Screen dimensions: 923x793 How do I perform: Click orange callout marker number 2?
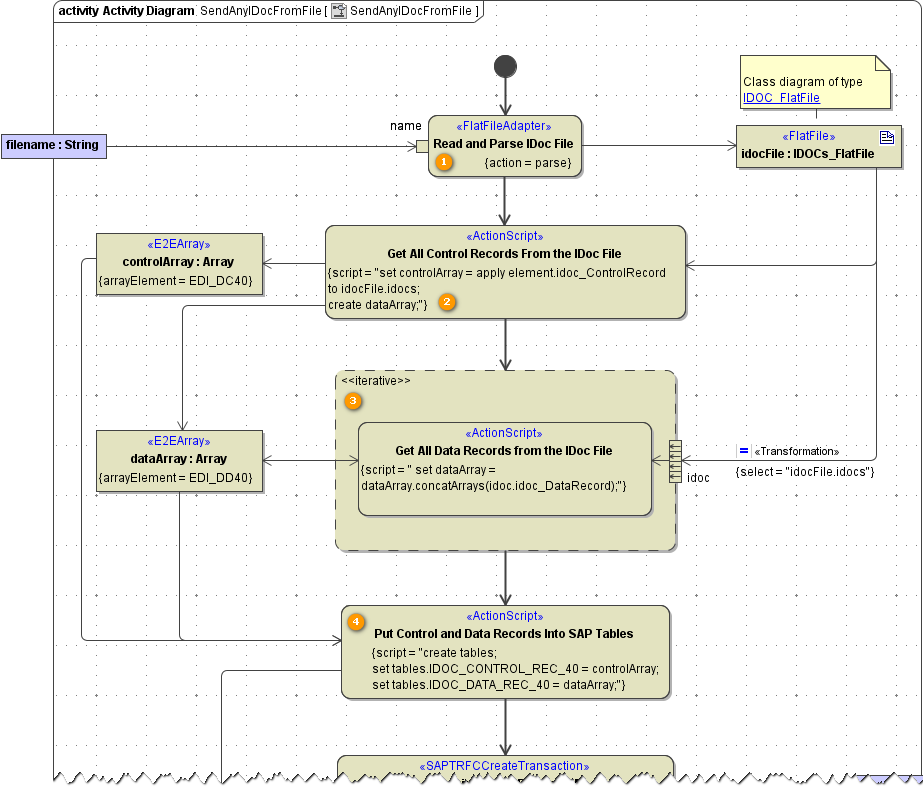(x=448, y=301)
